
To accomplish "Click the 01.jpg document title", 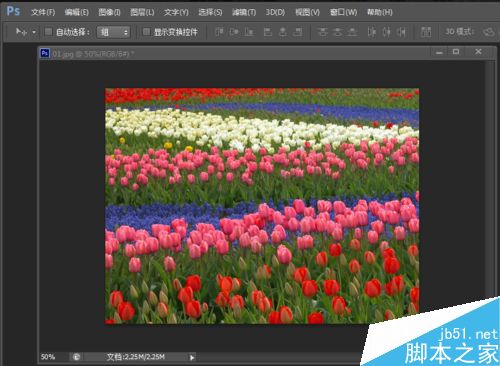I will pyautogui.click(x=93, y=53).
